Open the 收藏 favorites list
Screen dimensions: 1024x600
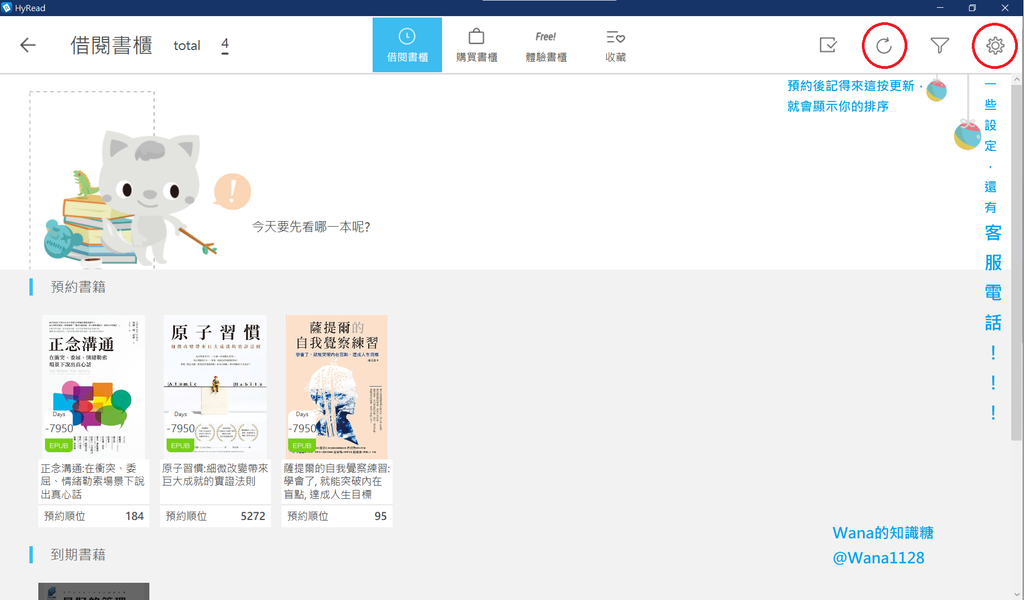point(616,44)
